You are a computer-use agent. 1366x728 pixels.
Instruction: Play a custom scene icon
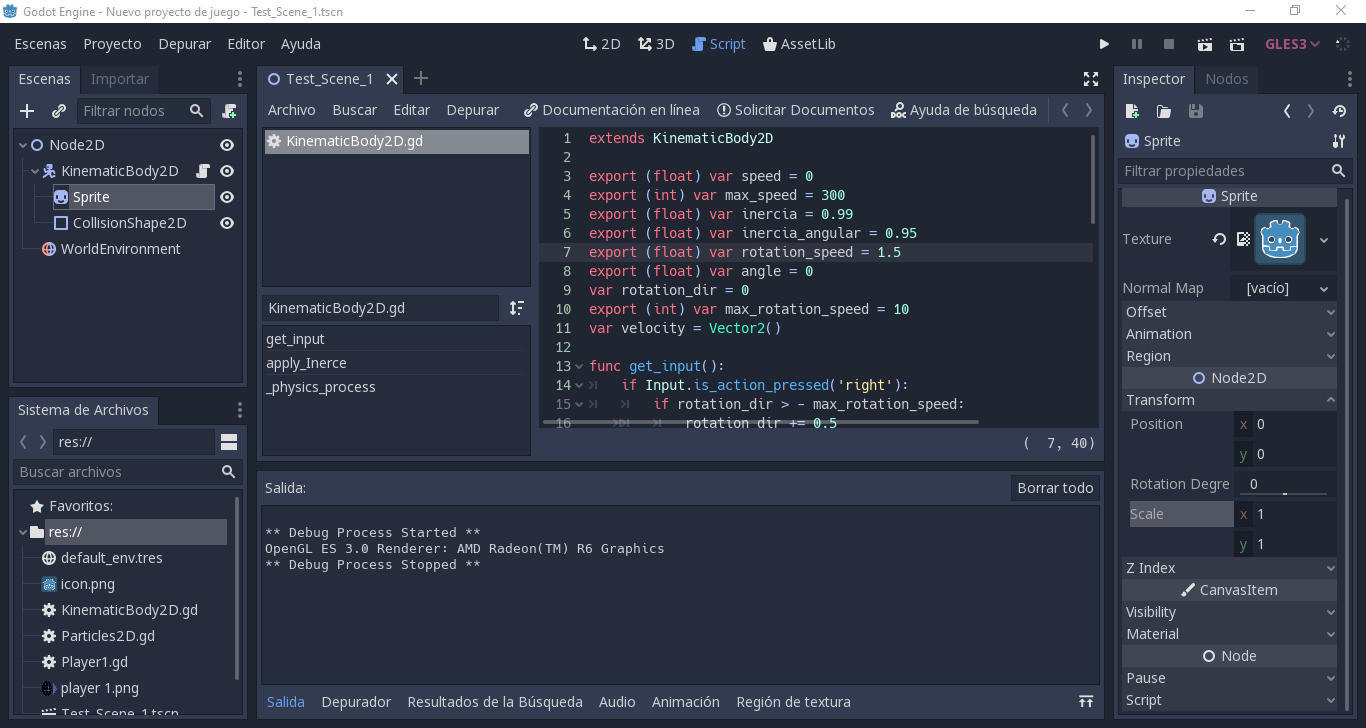click(x=1237, y=44)
